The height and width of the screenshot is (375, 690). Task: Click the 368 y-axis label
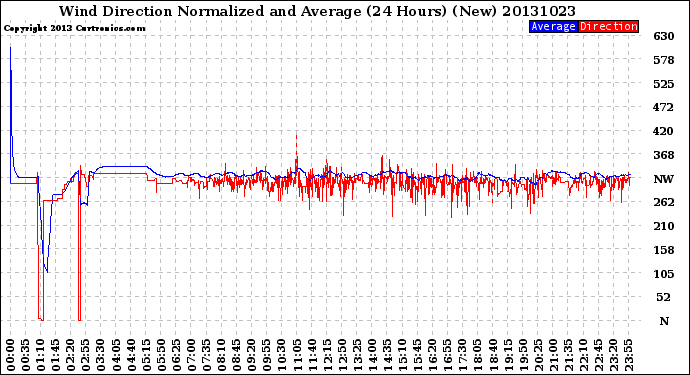[664, 155]
